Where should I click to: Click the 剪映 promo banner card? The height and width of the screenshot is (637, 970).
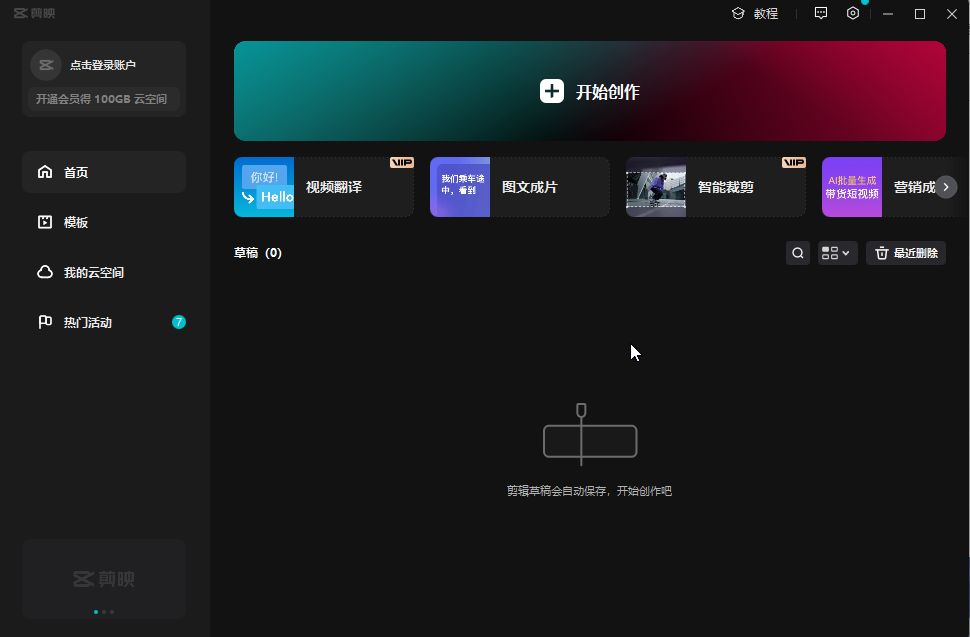coord(104,579)
